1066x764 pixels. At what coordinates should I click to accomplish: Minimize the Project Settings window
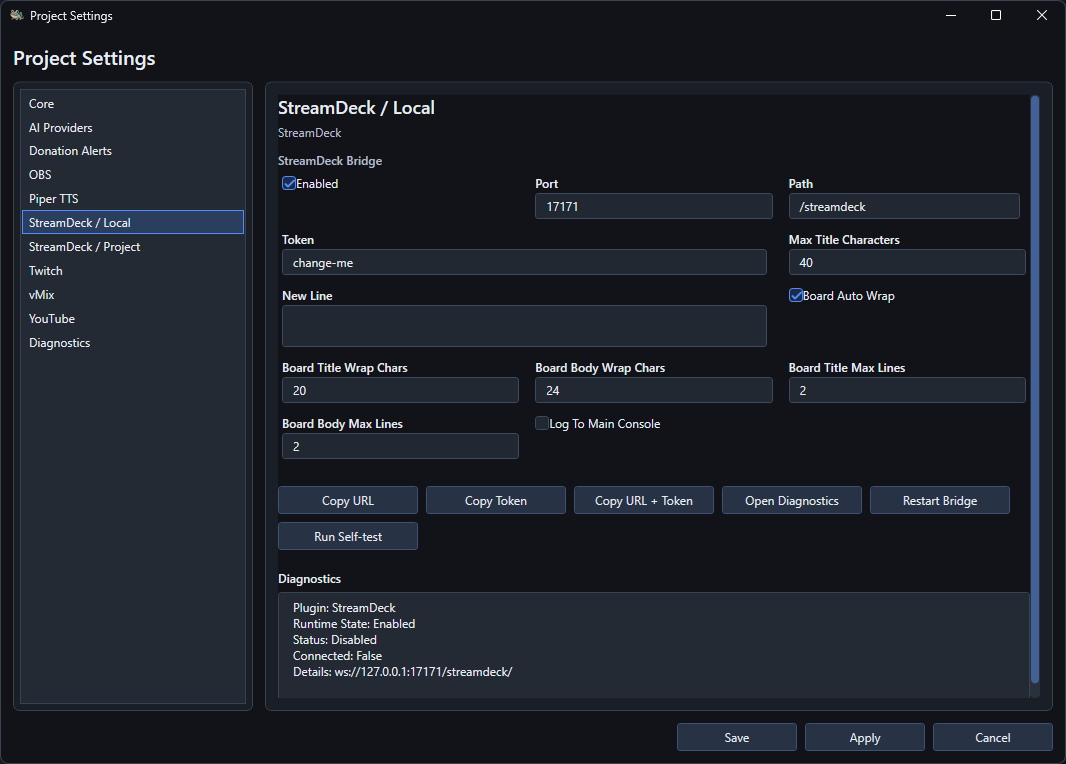(951, 15)
